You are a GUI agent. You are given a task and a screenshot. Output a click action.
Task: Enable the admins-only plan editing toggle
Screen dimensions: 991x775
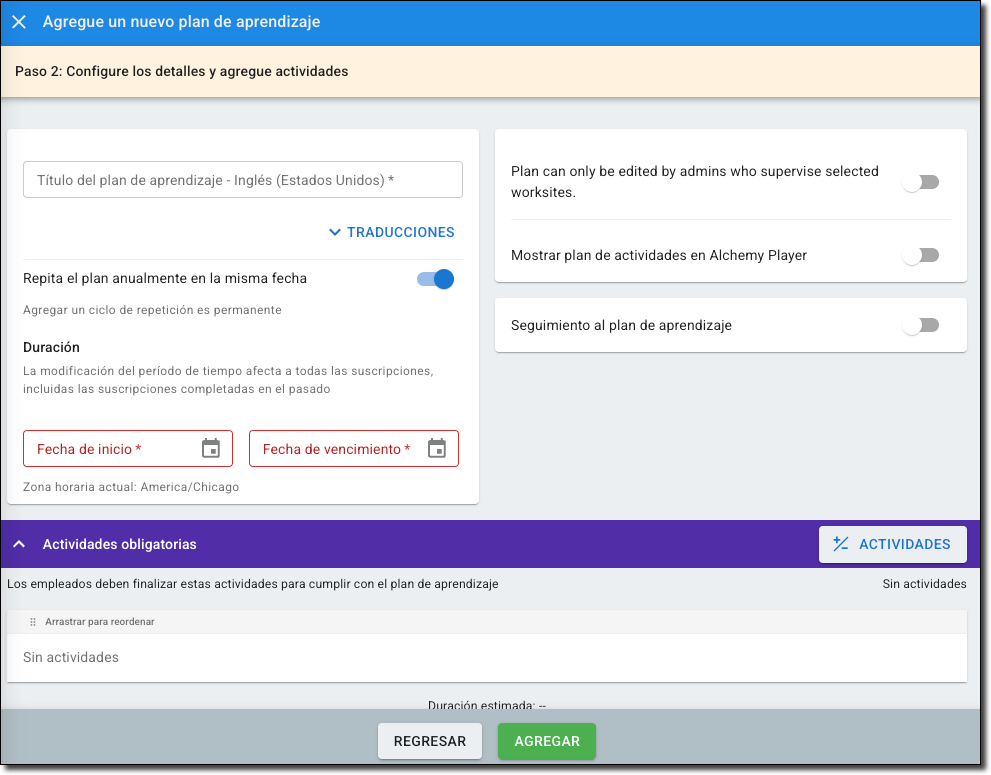point(921,182)
